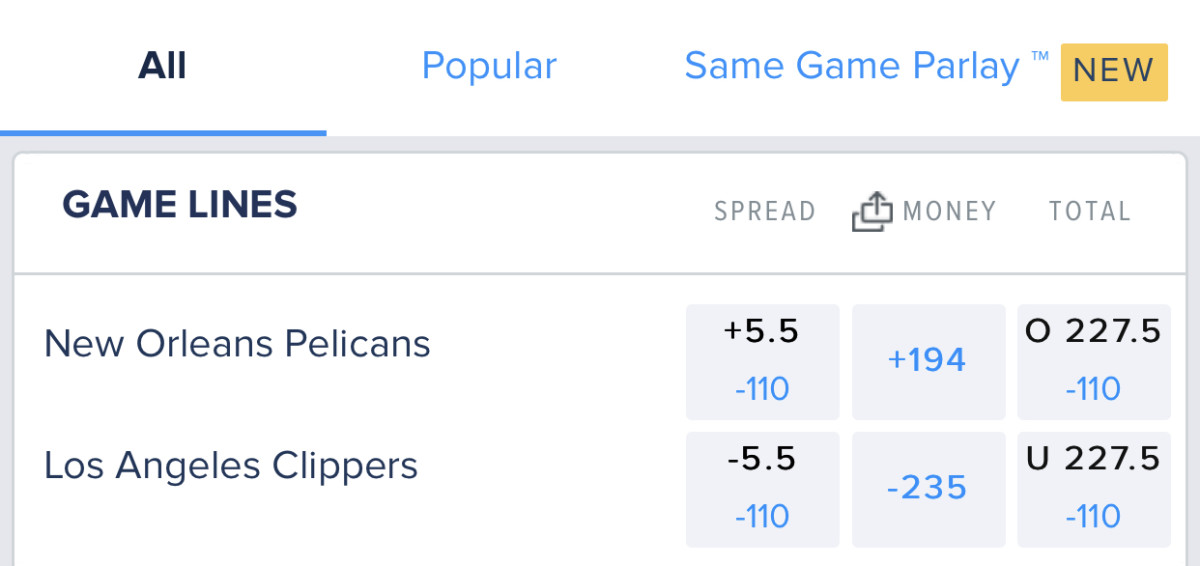Pick Pelicans +5.5 spread bet
1200x566 pixels.
[x=762, y=361]
